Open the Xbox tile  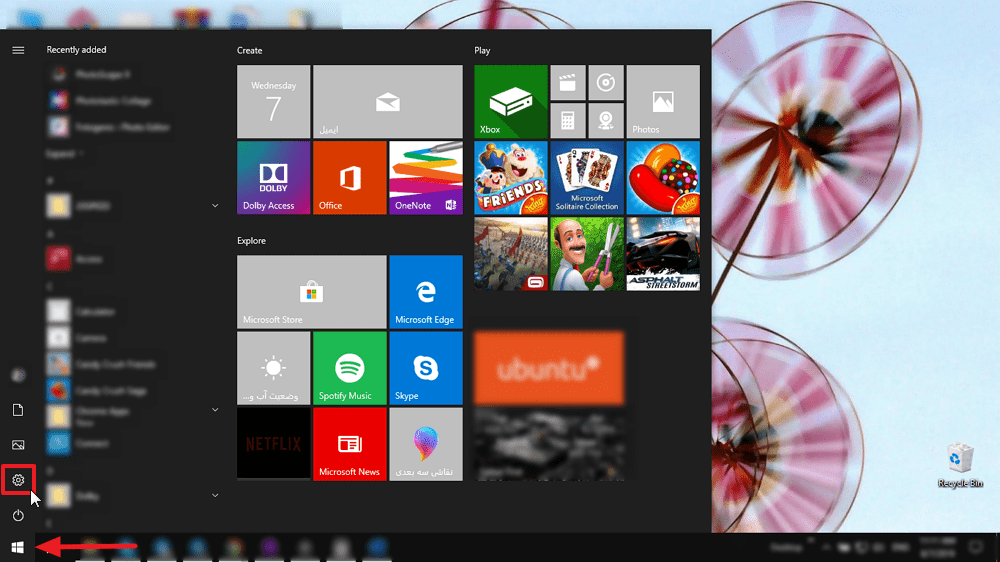pyautogui.click(x=511, y=101)
